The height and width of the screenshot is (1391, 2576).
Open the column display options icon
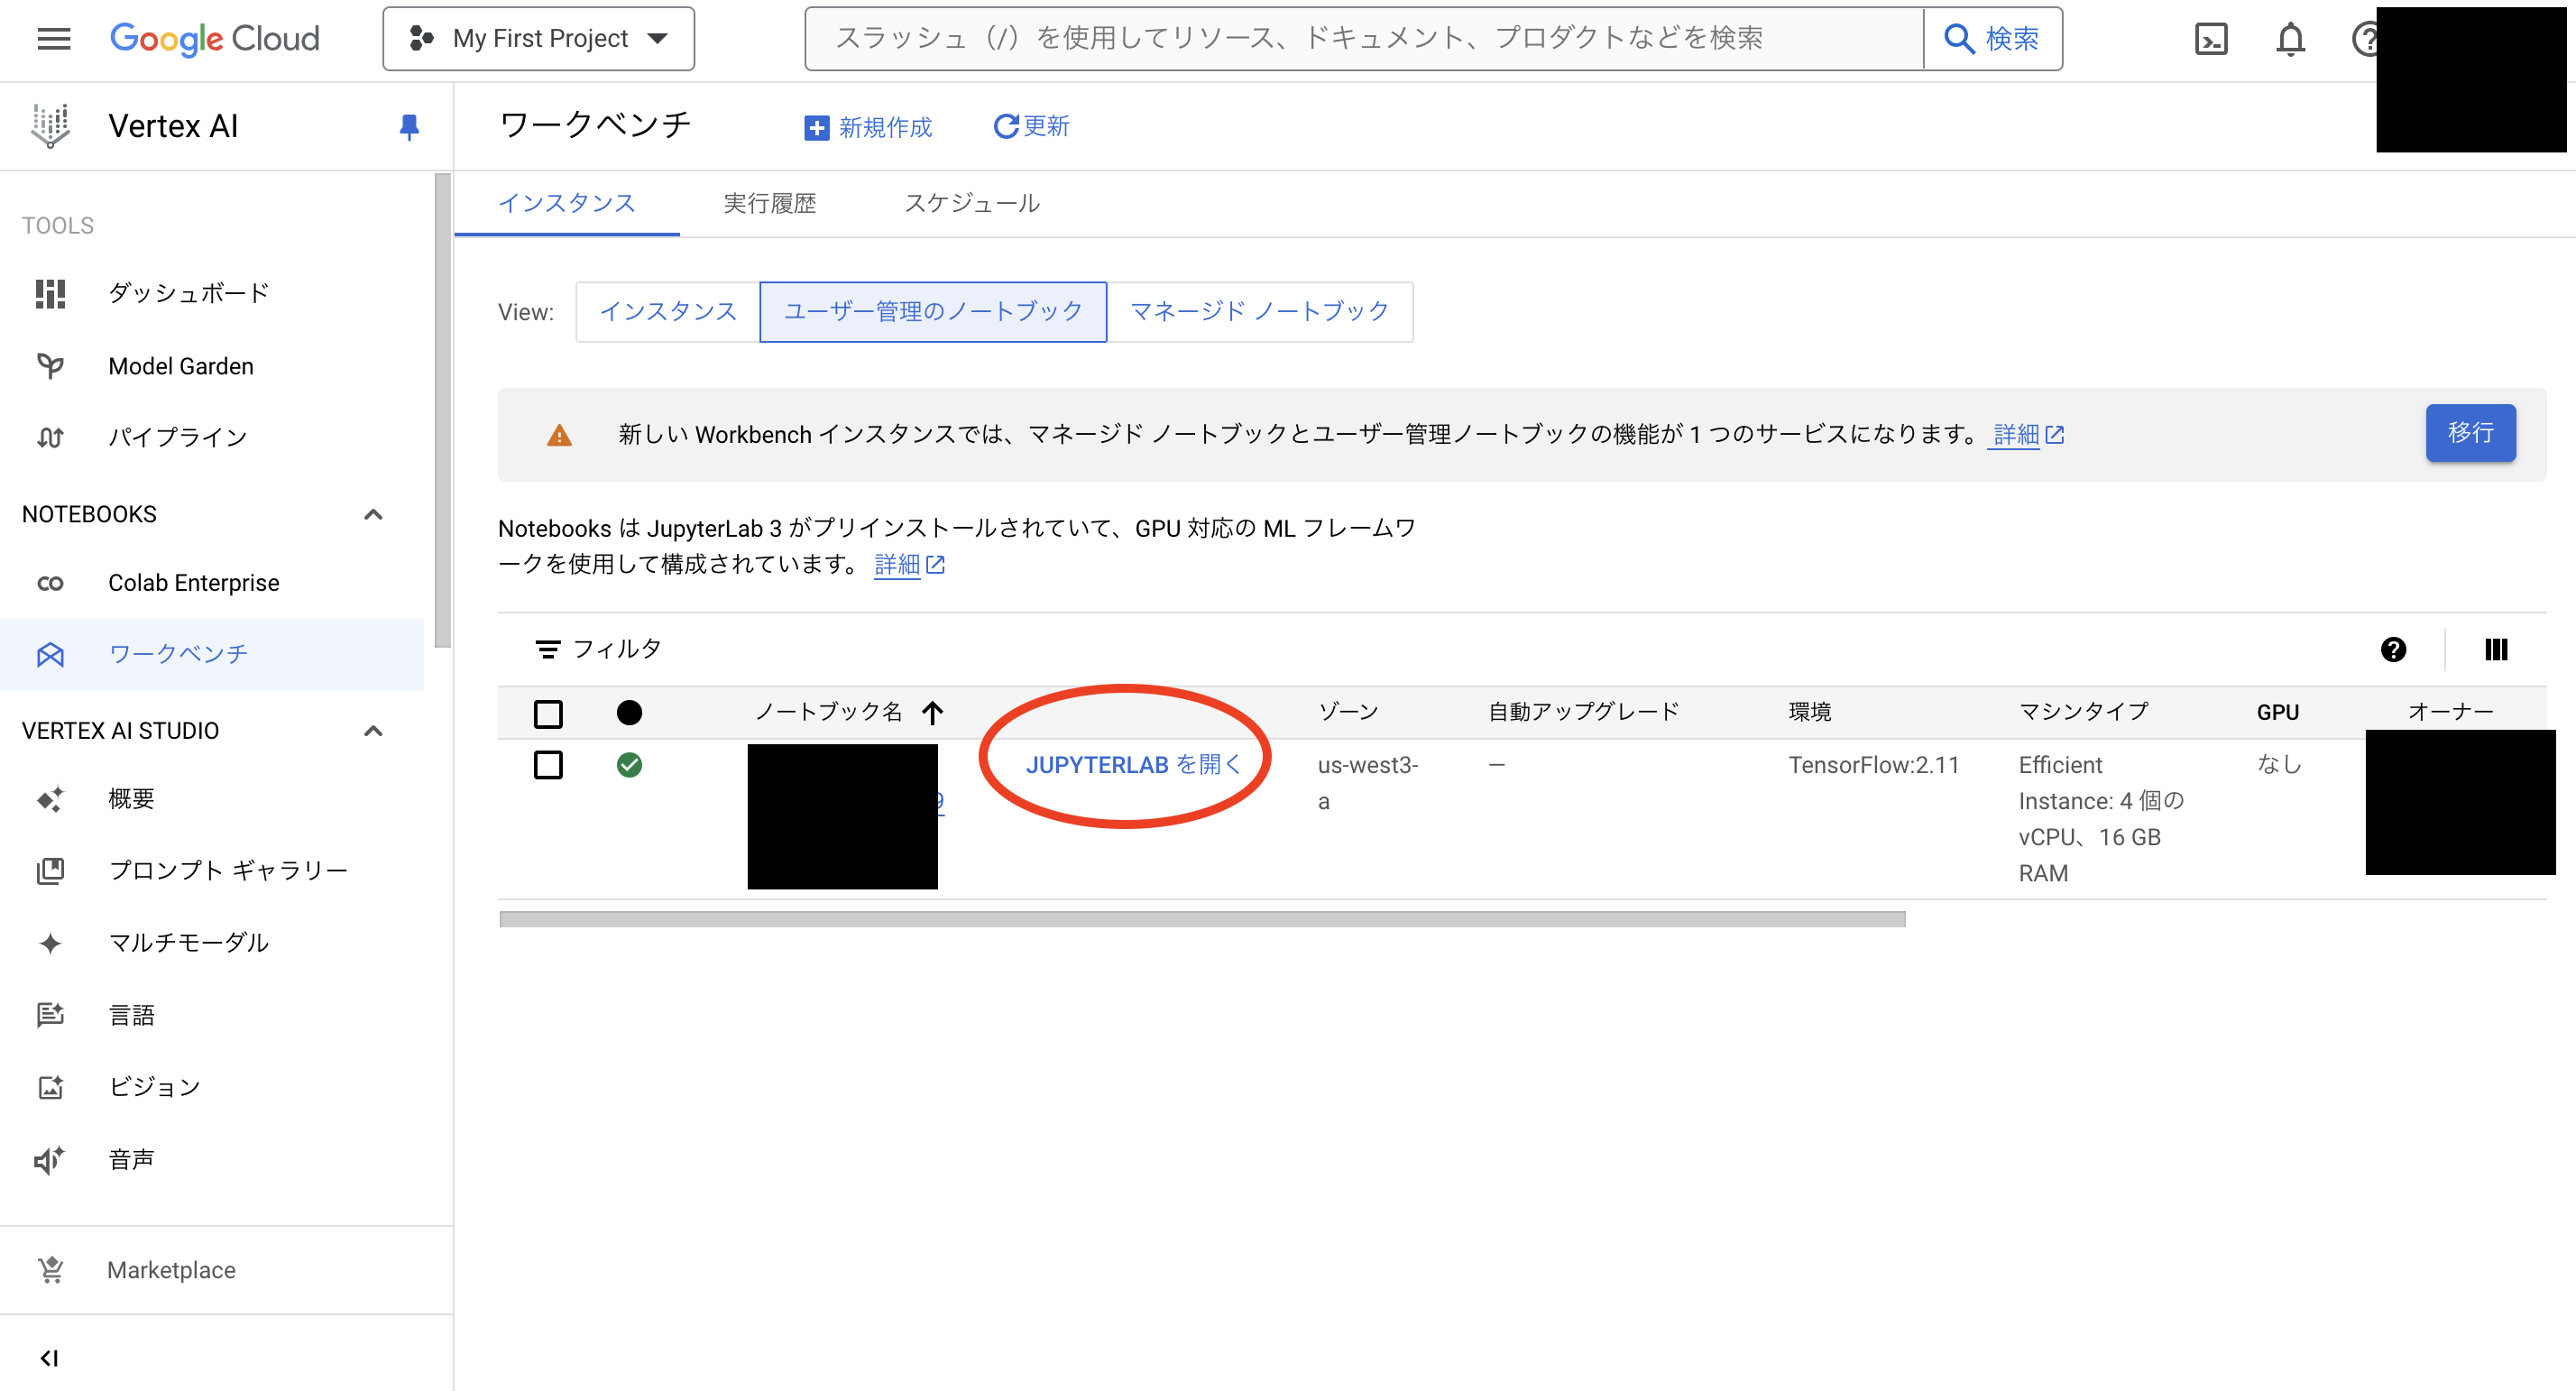(2495, 649)
